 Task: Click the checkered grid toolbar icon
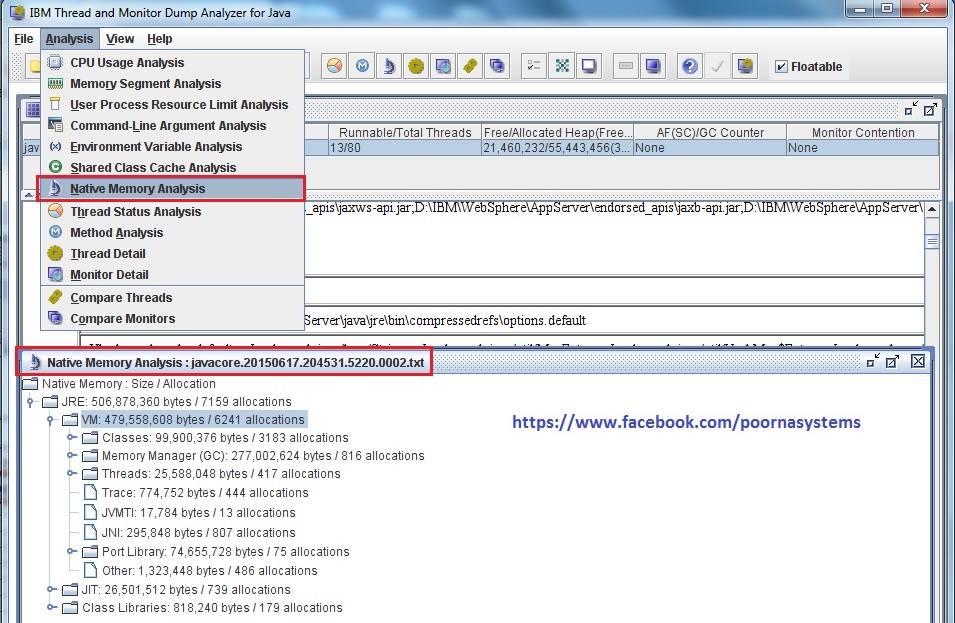[562, 66]
